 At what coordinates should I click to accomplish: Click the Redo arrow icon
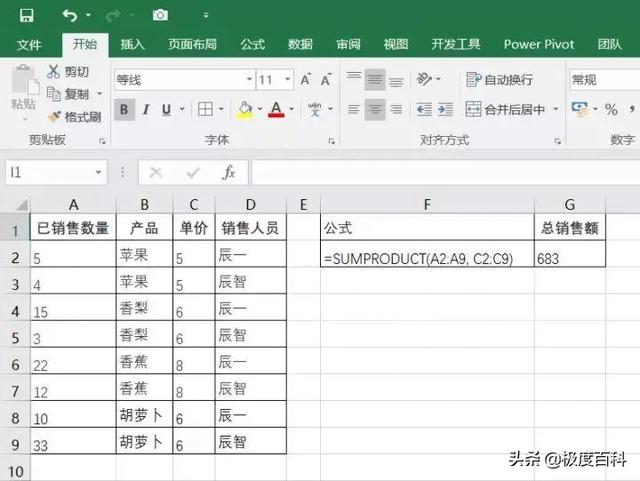click(x=113, y=16)
